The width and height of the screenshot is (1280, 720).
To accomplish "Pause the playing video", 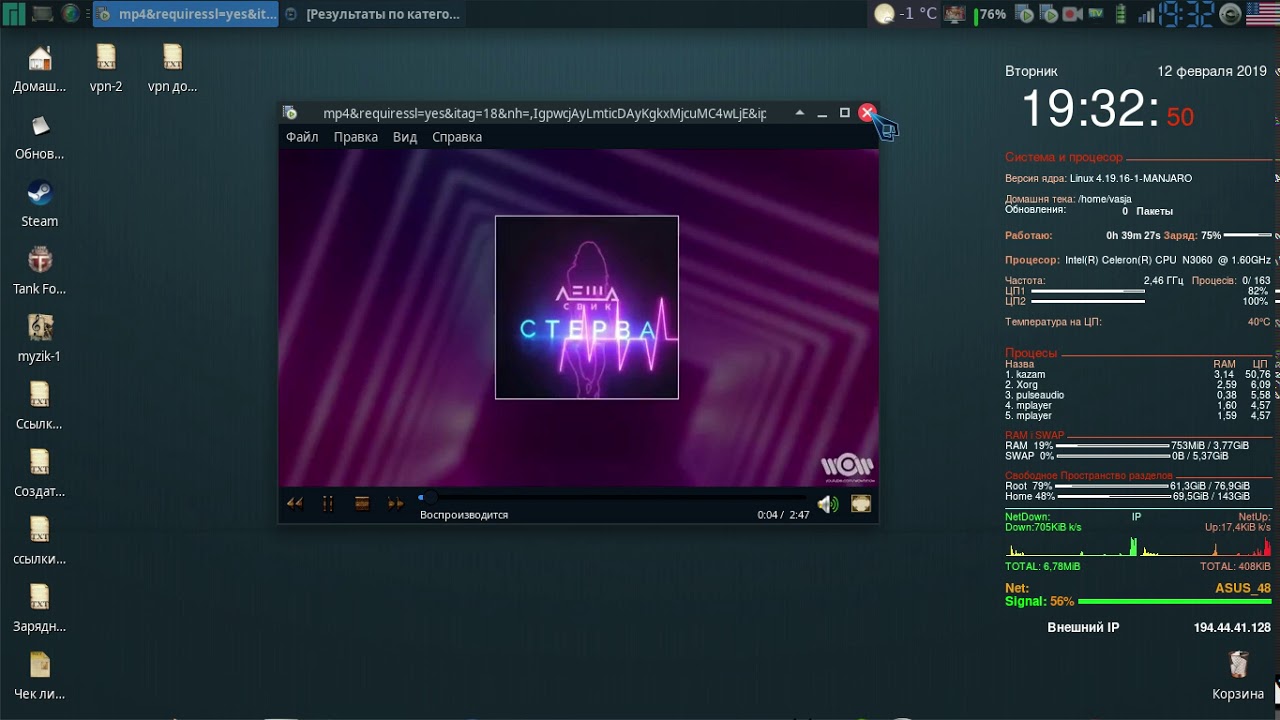I will pos(327,504).
